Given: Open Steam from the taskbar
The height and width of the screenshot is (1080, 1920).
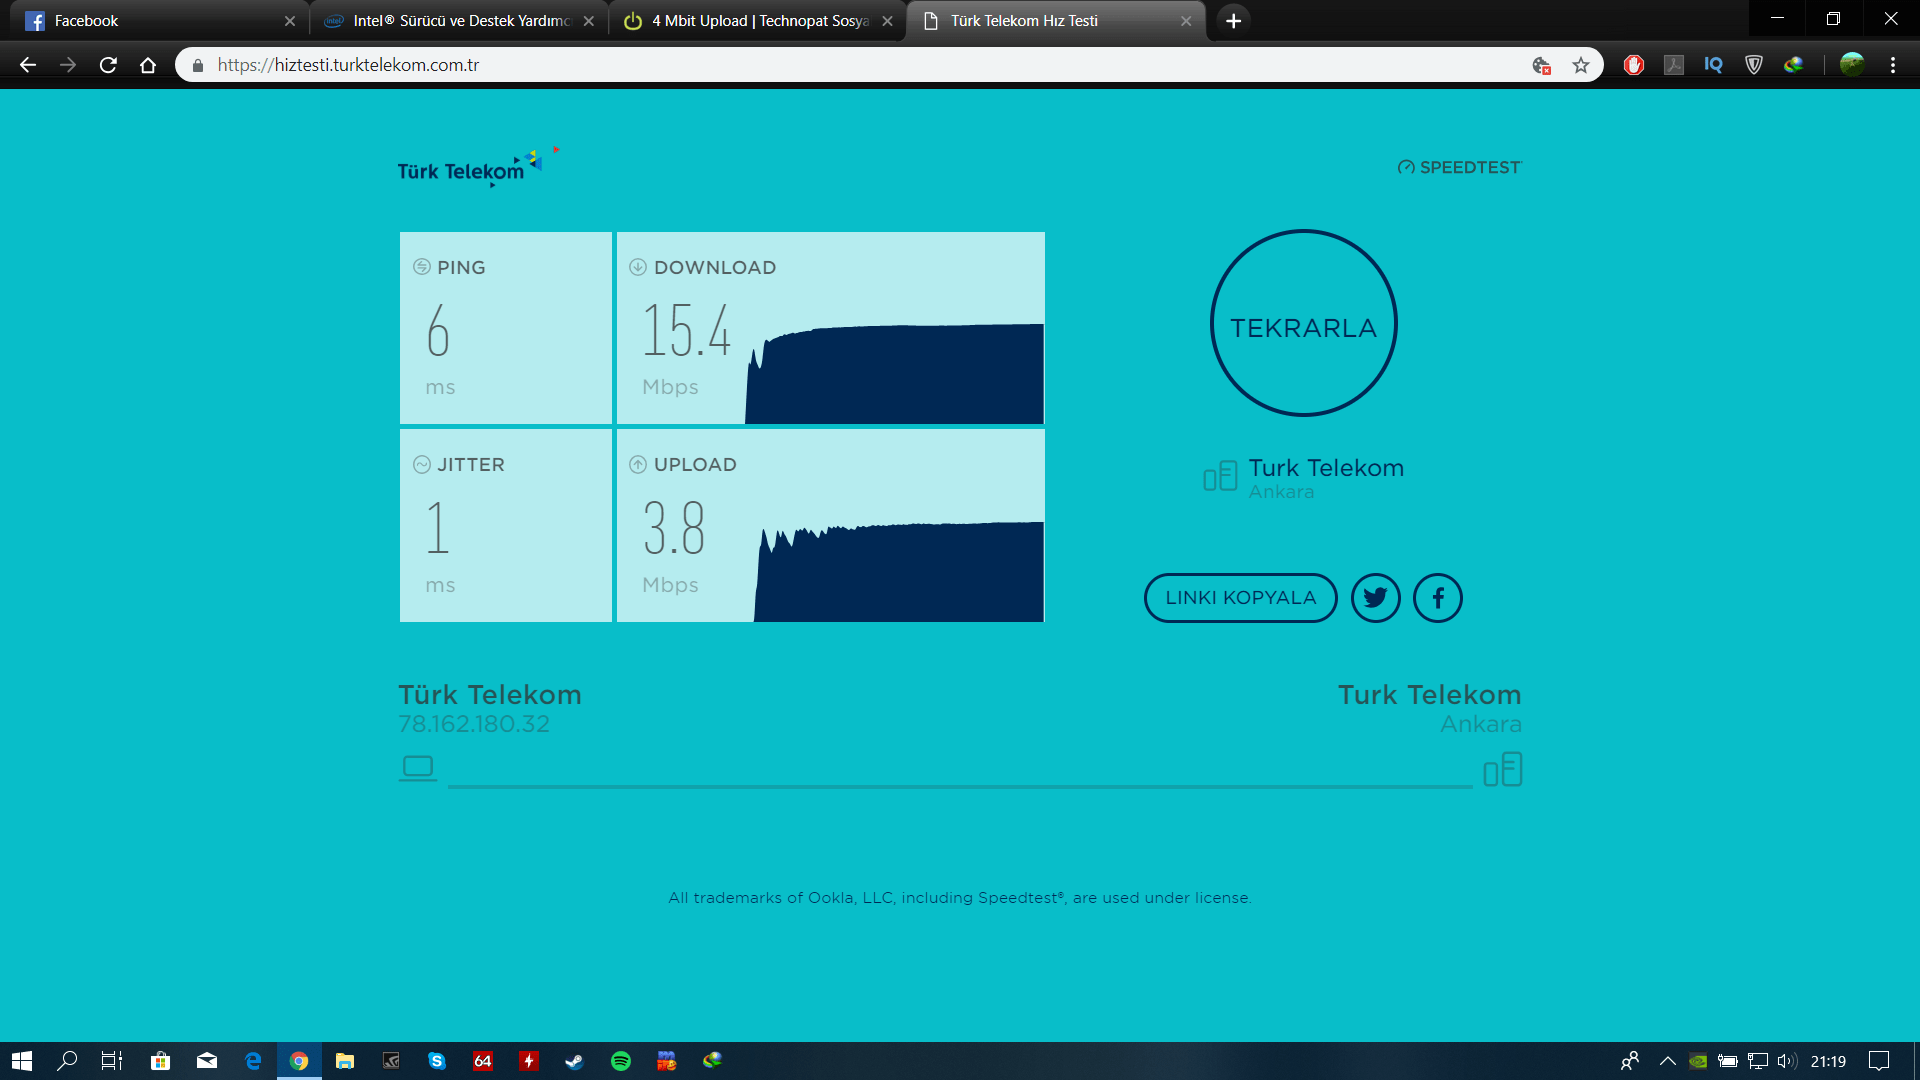Looking at the screenshot, I should tap(574, 1061).
